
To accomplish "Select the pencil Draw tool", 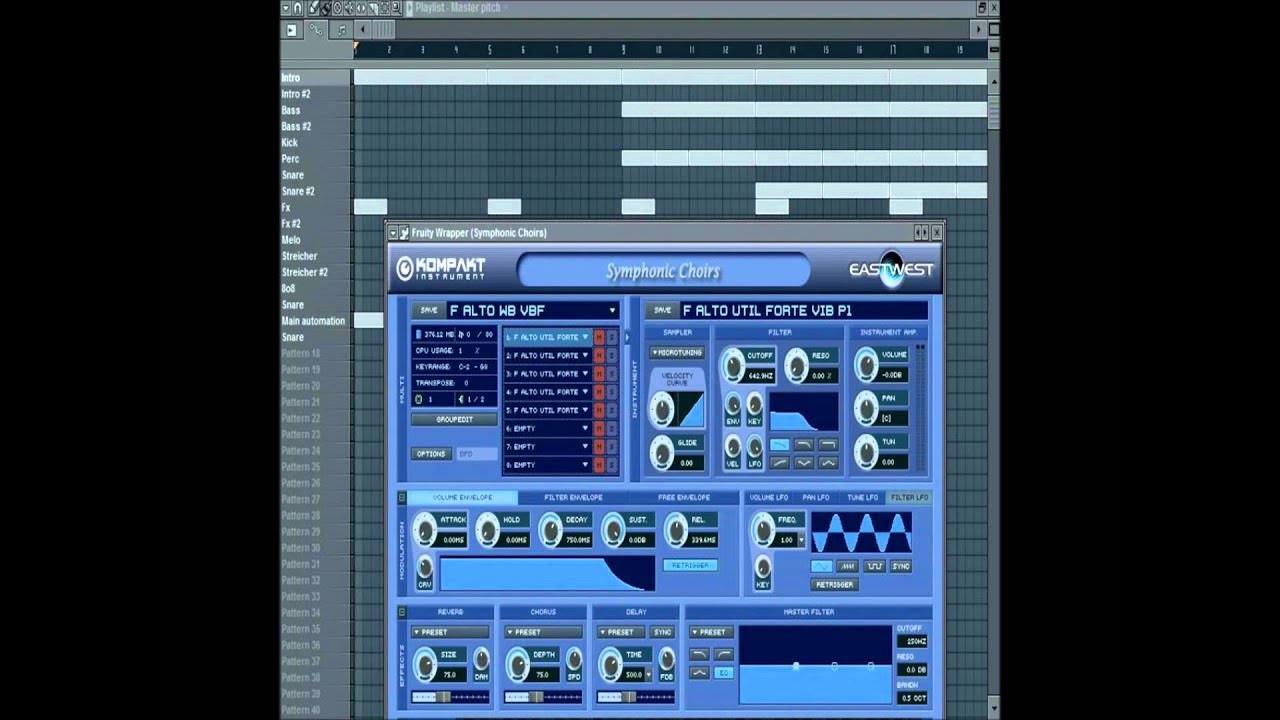I will (314, 8).
